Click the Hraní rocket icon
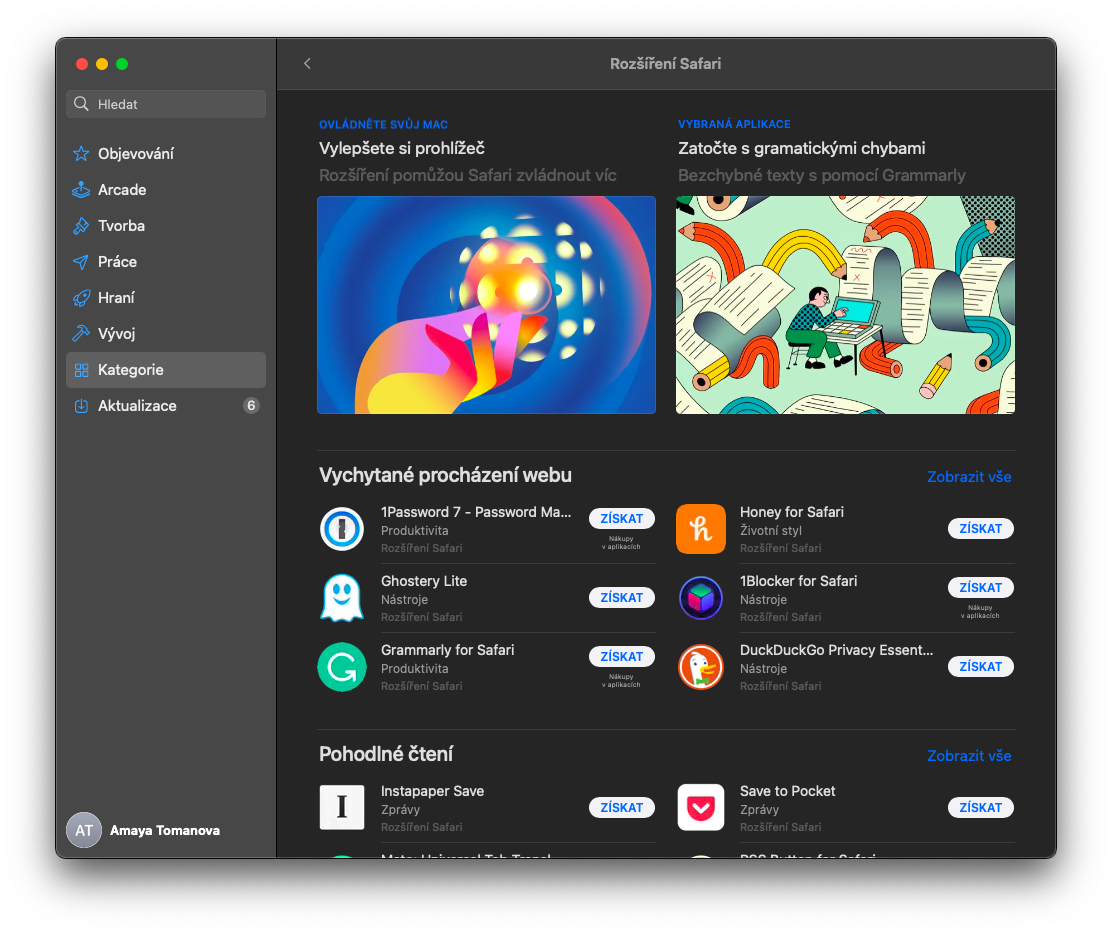 pos(82,298)
